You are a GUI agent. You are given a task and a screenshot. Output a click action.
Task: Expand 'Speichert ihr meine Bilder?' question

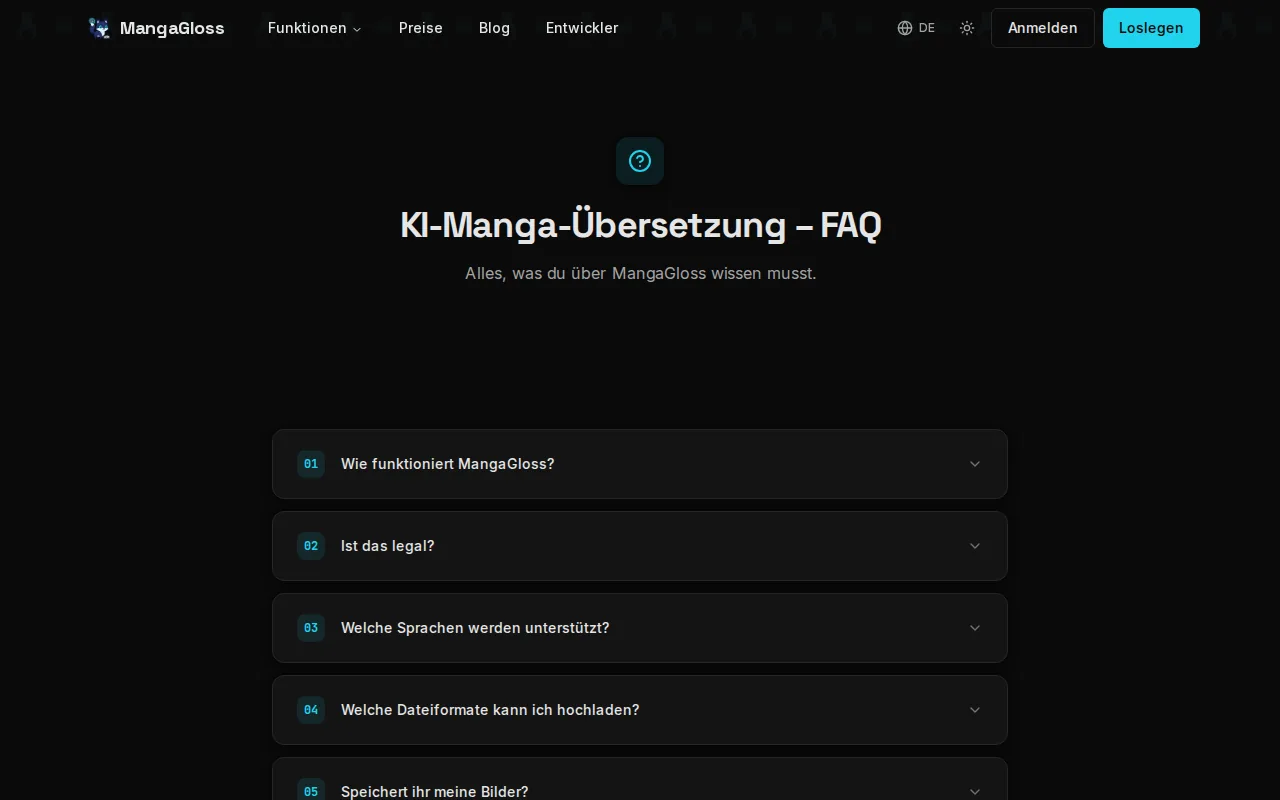640,779
